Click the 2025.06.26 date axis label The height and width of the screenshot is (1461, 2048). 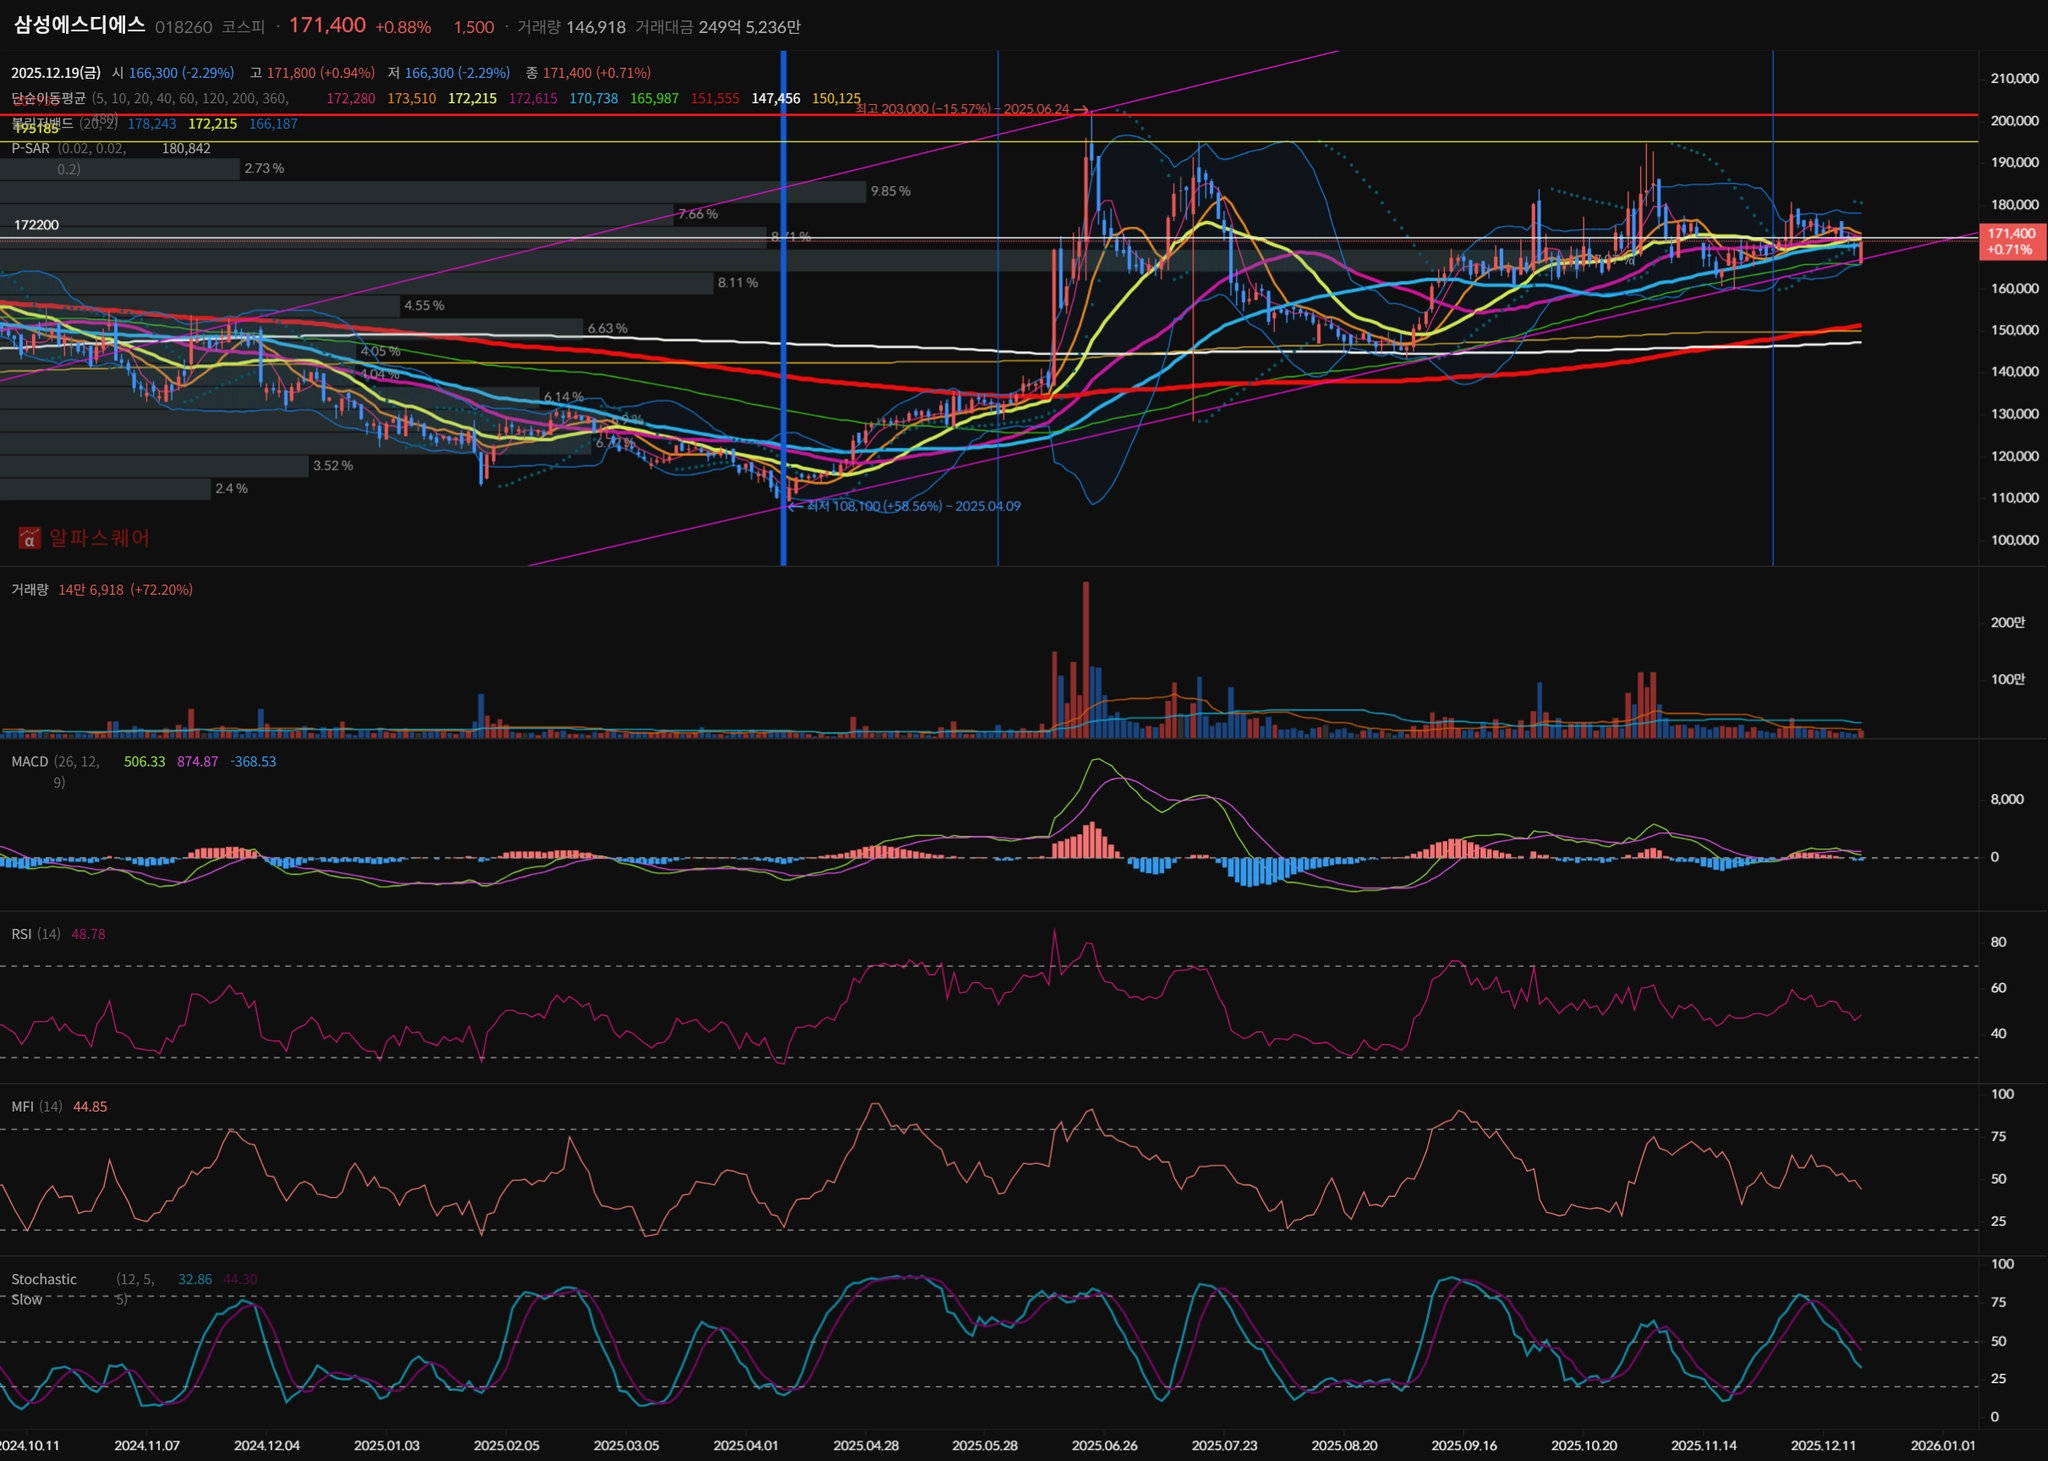pos(1104,1445)
